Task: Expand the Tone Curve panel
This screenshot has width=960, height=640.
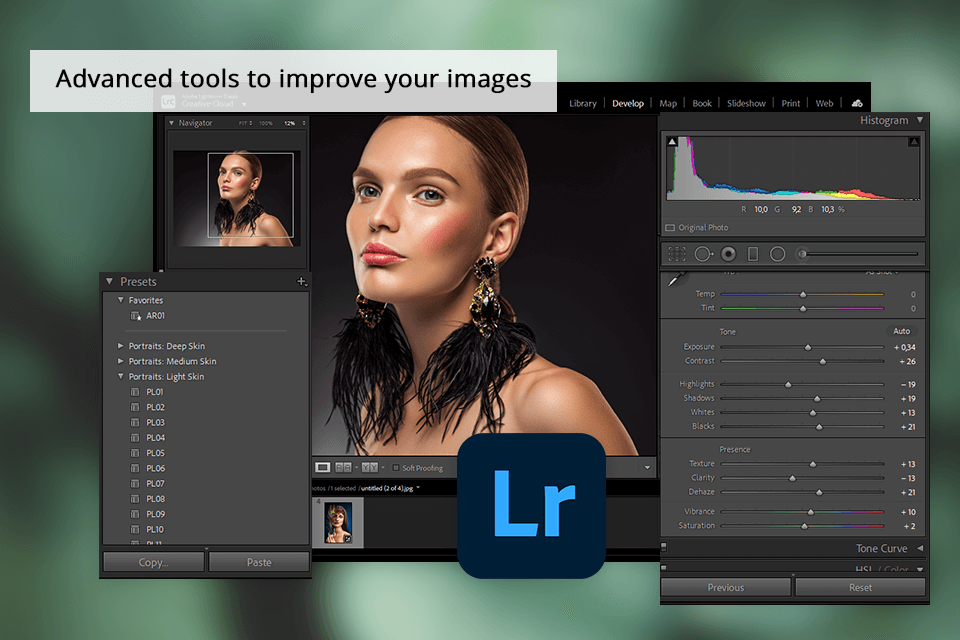Action: point(920,548)
